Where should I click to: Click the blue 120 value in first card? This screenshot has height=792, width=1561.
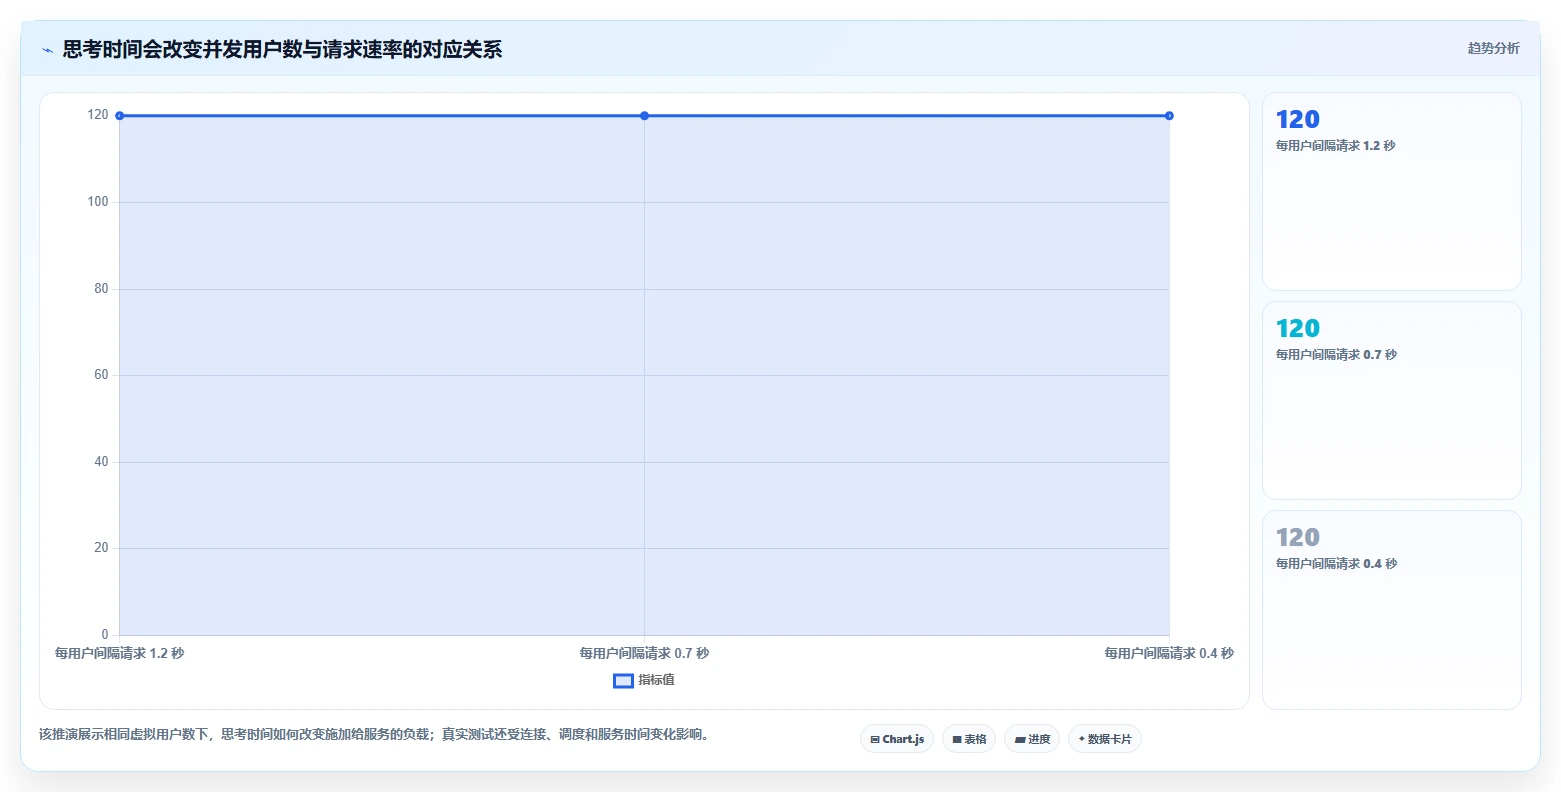(1298, 119)
